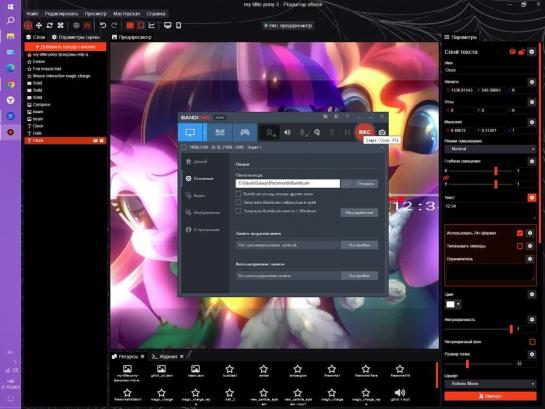
Task: Select the scale tool in editor toolbar
Action: click(x=60, y=25)
